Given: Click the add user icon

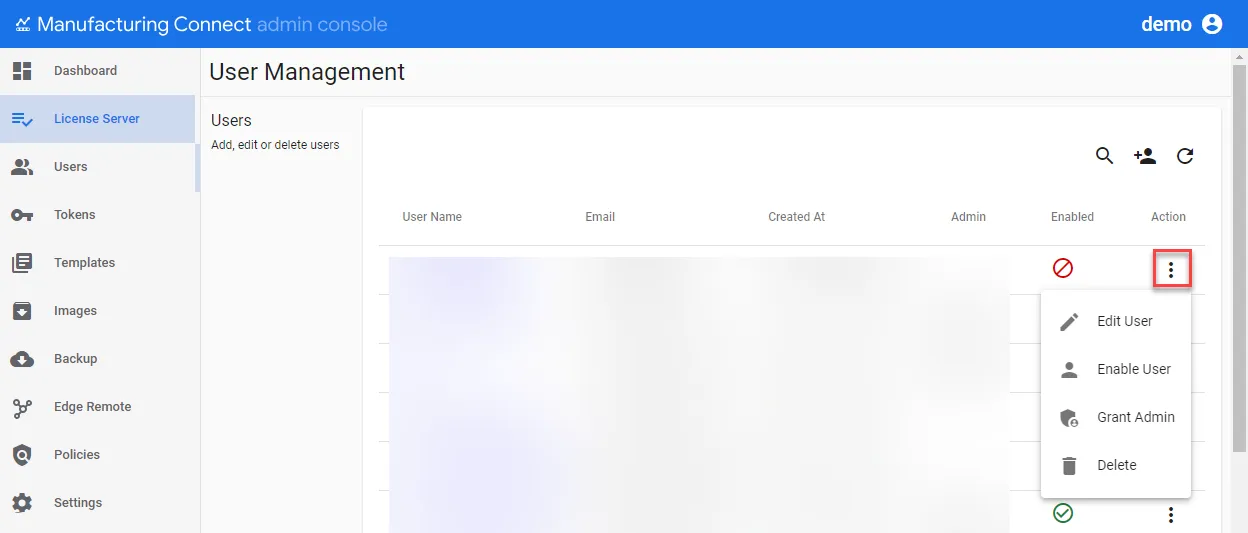Looking at the screenshot, I should (x=1145, y=156).
